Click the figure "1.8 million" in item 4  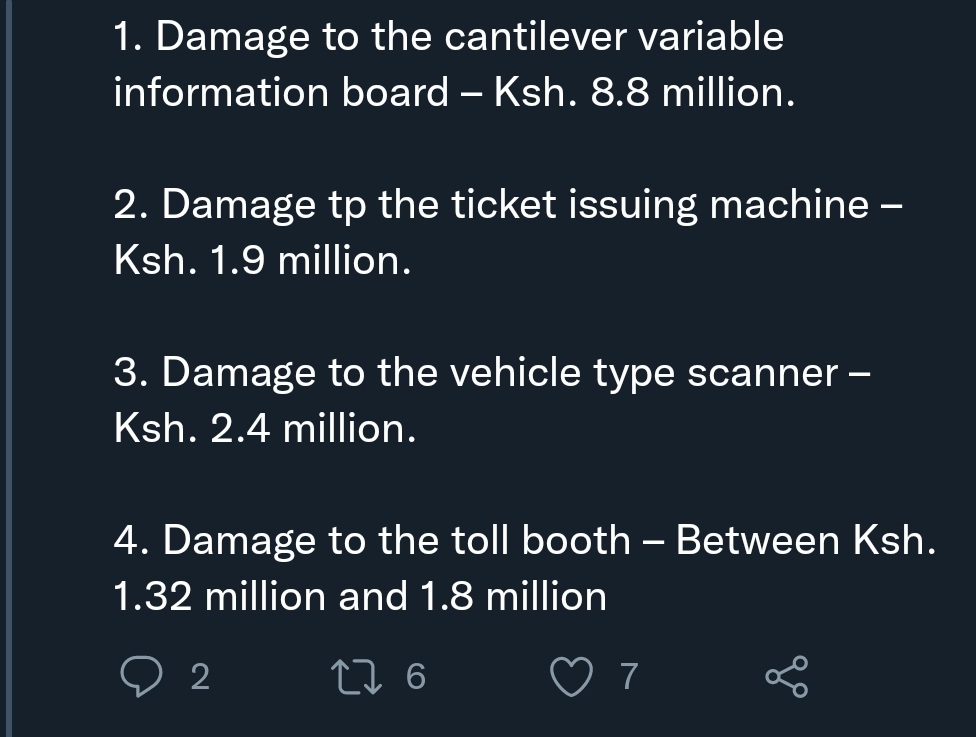513,597
